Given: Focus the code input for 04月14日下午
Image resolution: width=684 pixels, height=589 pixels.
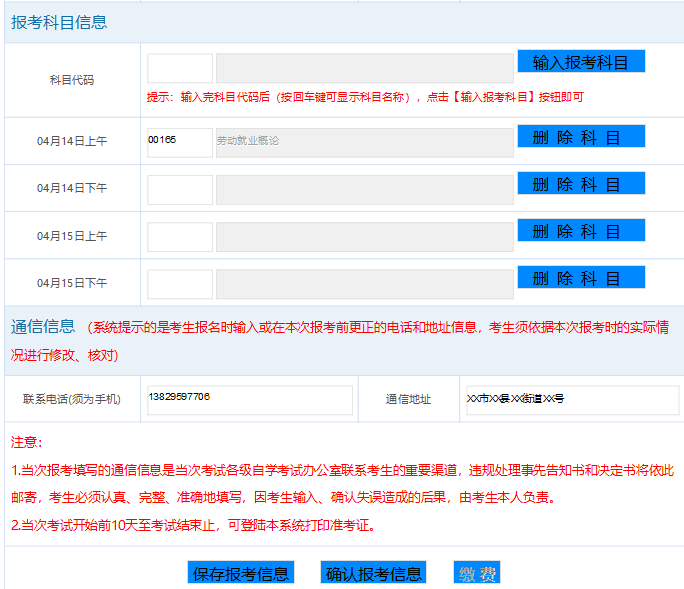Looking at the screenshot, I should 180,190.
